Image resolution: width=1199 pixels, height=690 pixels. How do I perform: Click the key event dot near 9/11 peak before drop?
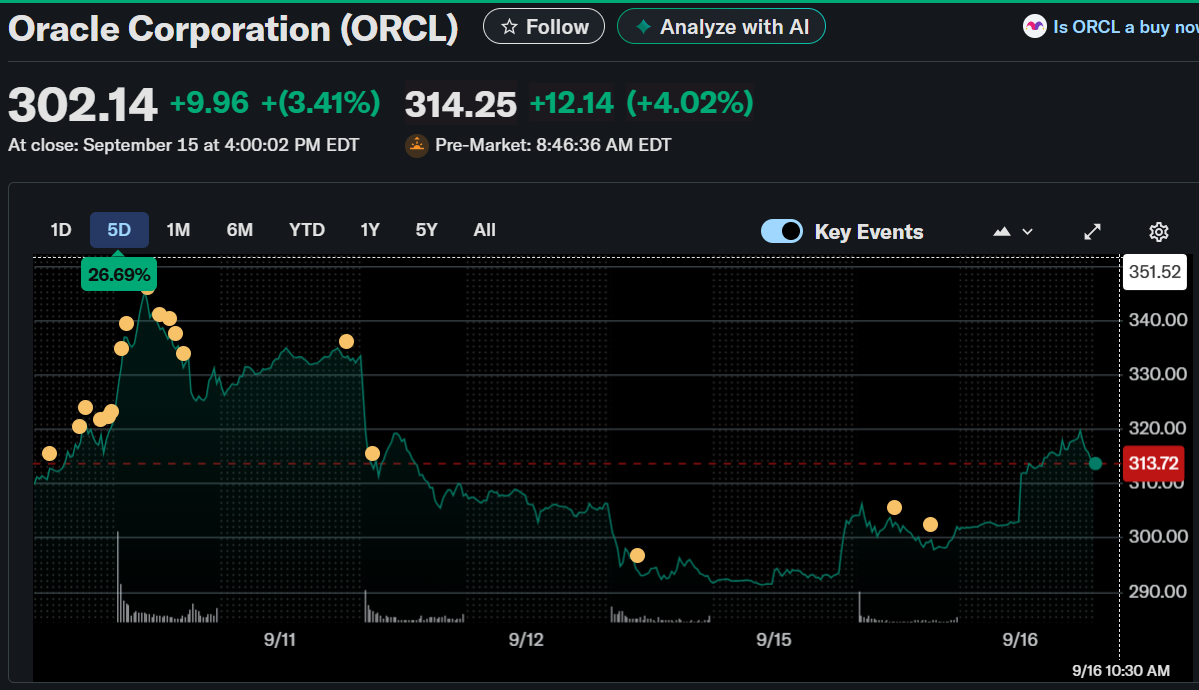346,341
